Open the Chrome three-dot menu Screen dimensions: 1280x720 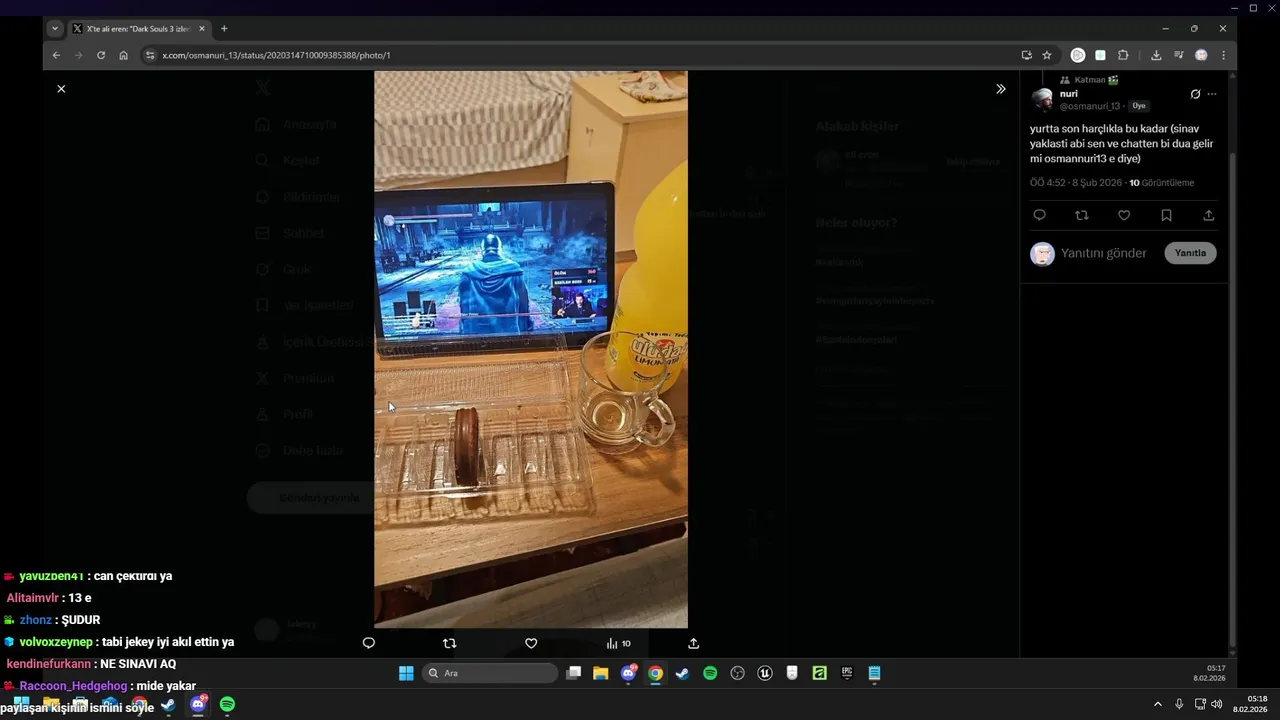tap(1223, 55)
